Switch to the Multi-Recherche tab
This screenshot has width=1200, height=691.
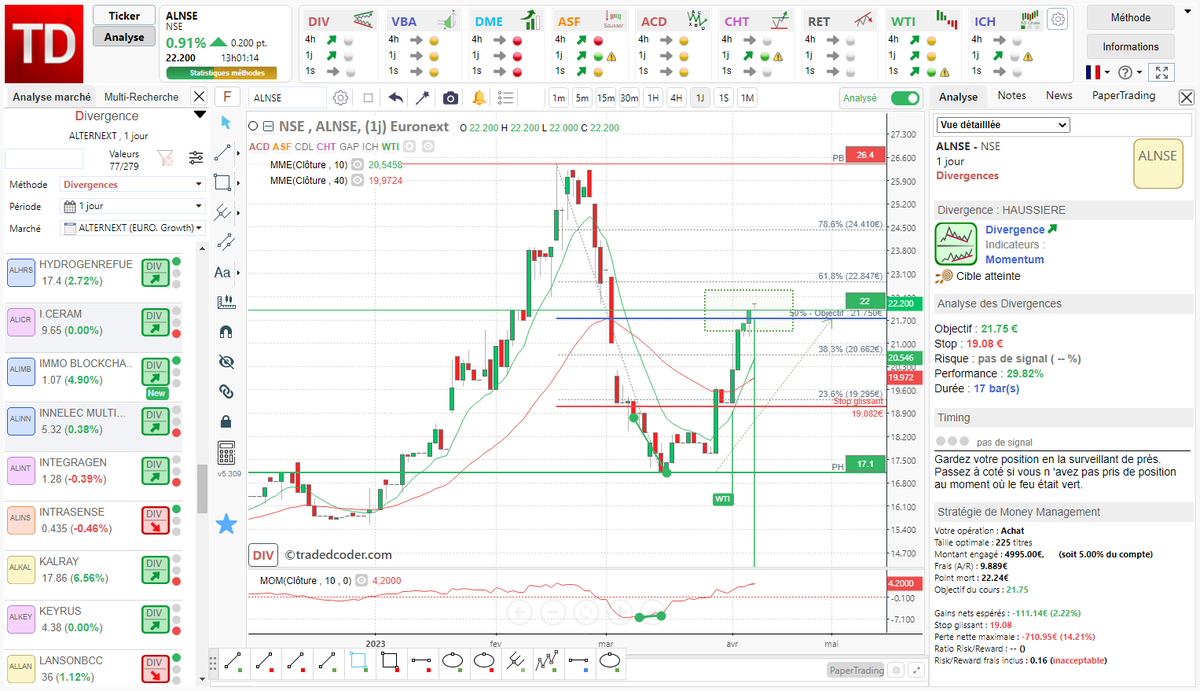pyautogui.click(x=141, y=97)
